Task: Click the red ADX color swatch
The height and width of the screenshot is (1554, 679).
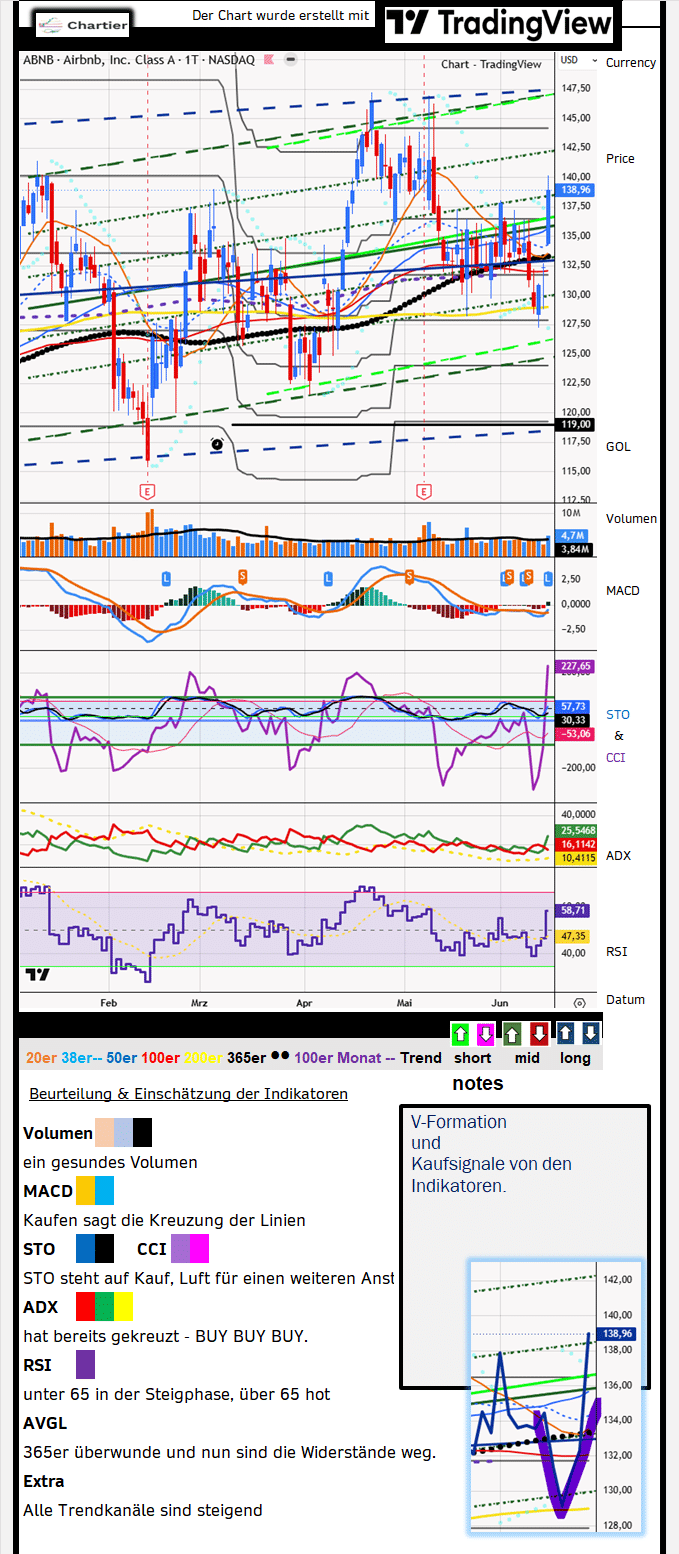Action: (85, 1307)
